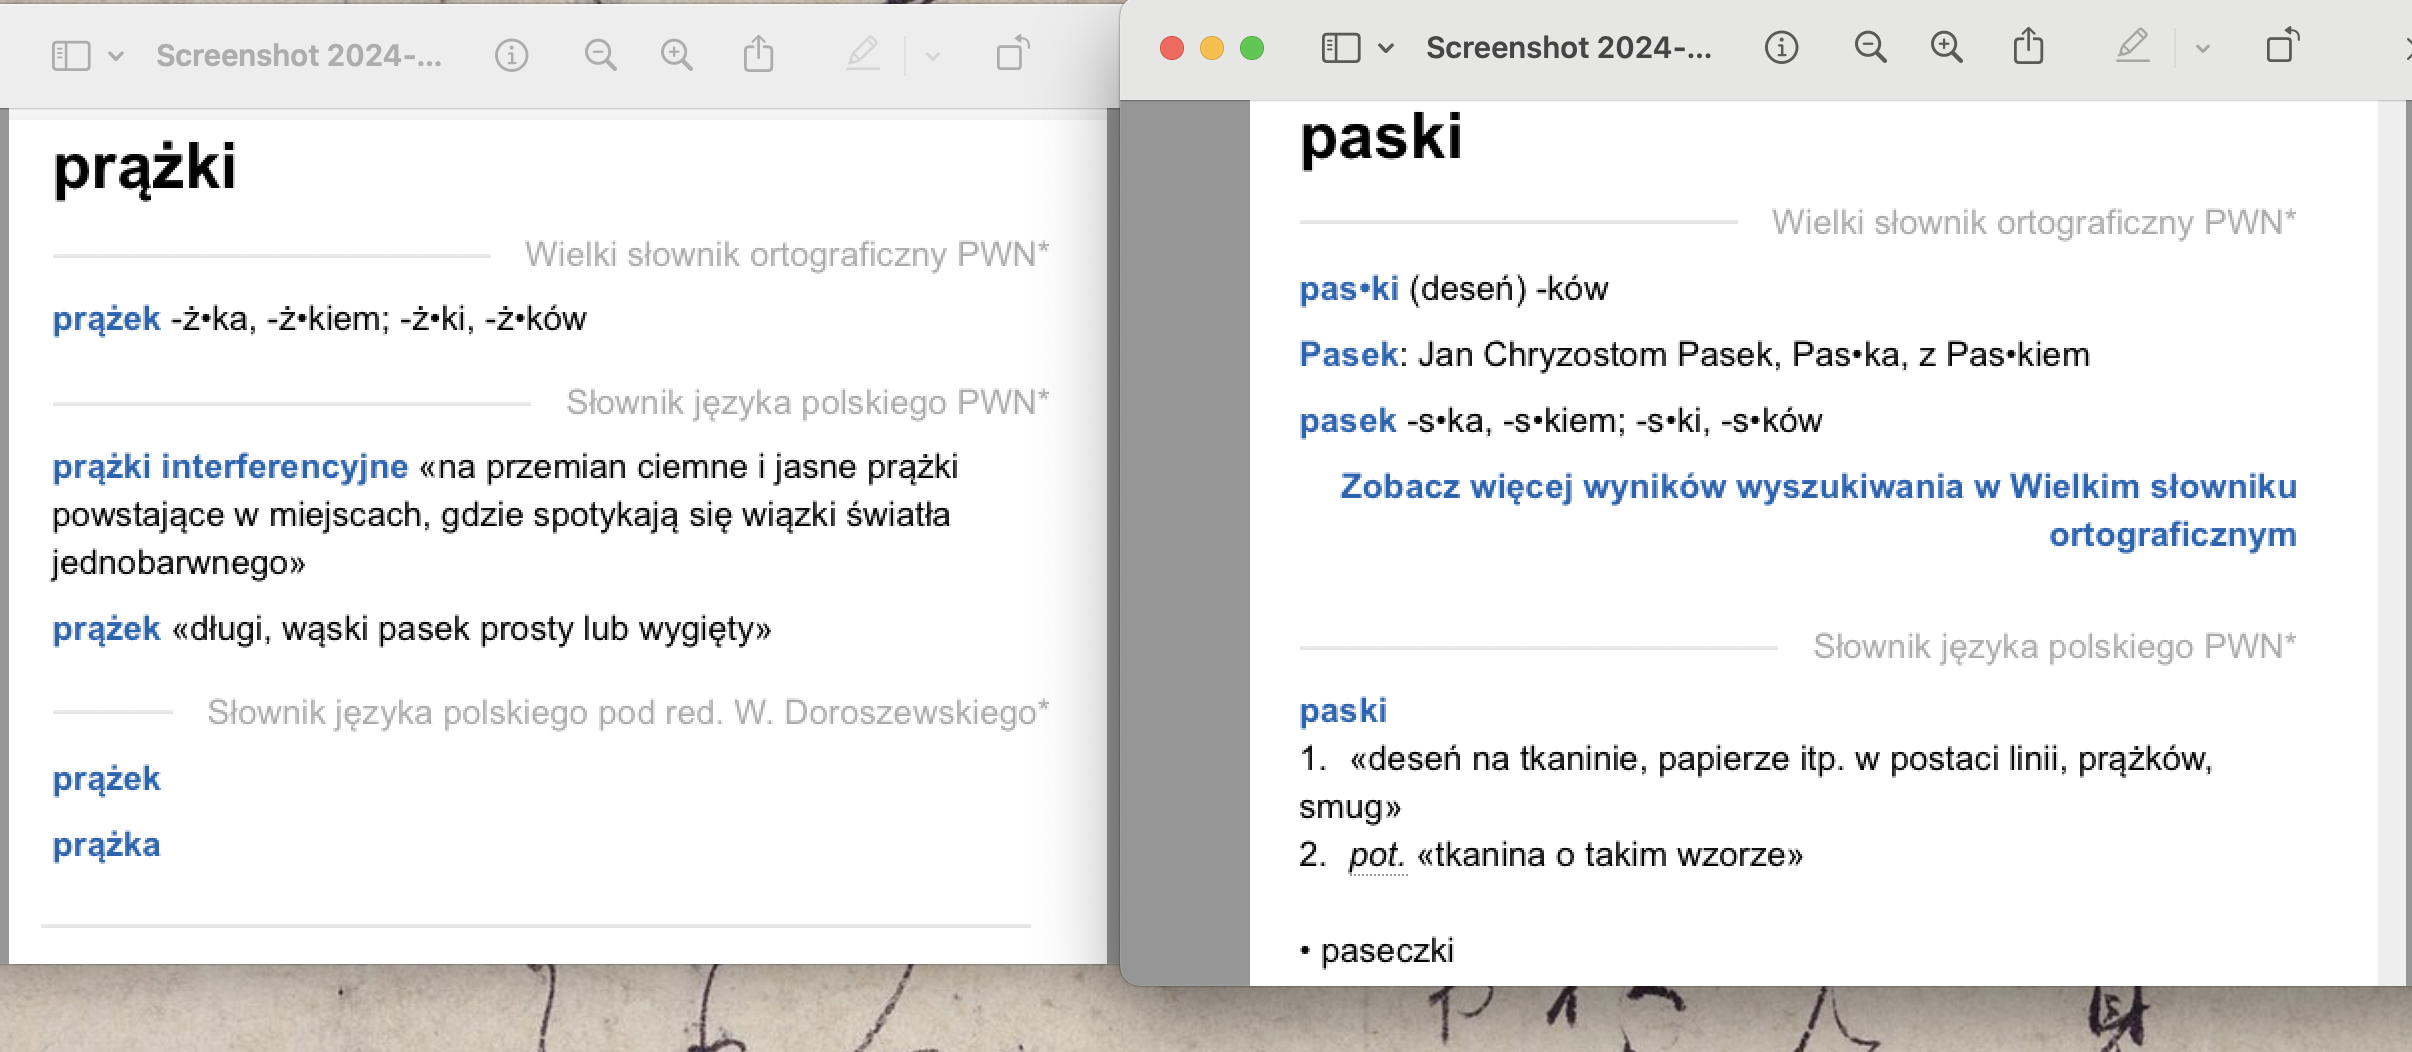Image resolution: width=2412 pixels, height=1052 pixels.
Task: Zoom in on the right Preview window
Action: point(1946,47)
